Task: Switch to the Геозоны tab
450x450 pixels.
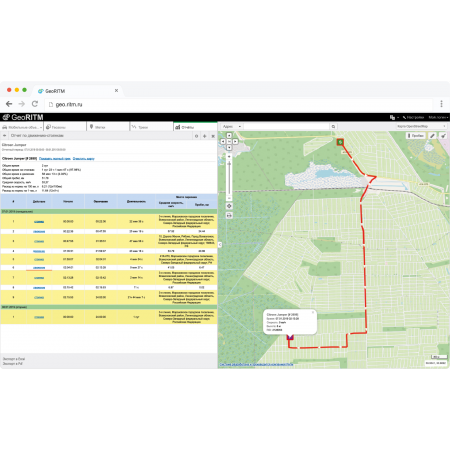Action: [x=65, y=127]
